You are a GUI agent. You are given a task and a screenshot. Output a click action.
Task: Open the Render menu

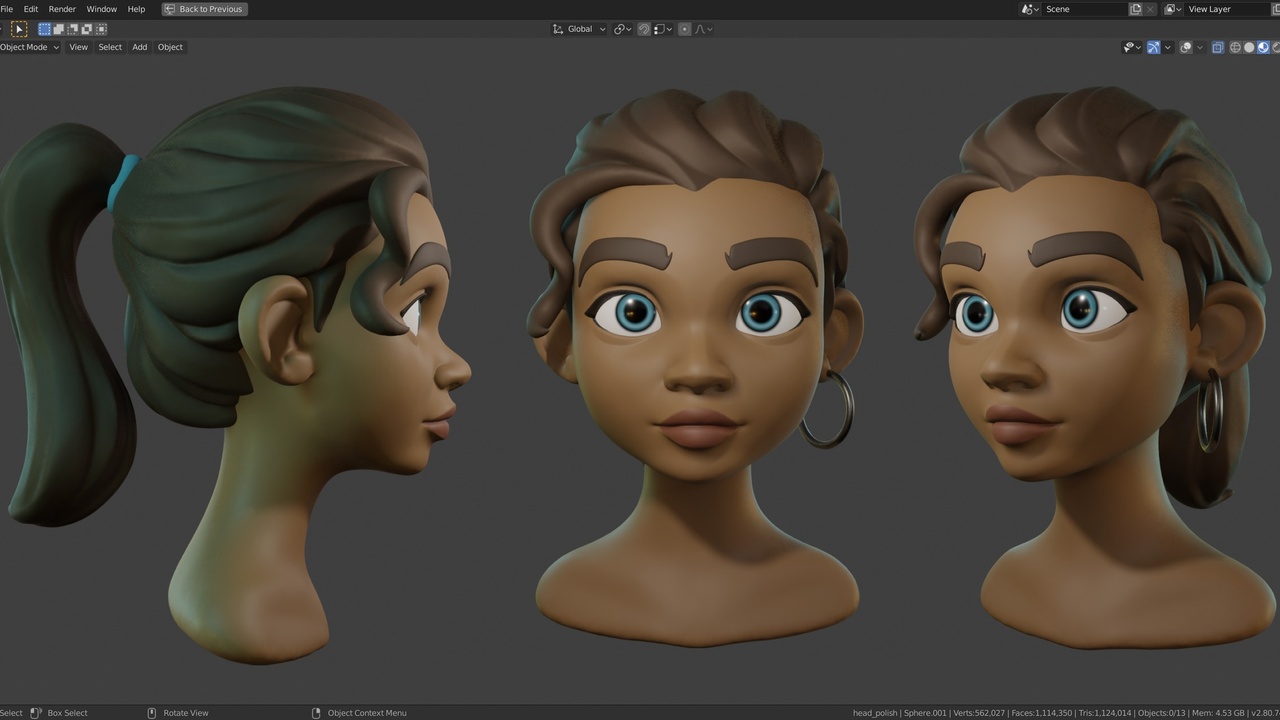point(62,9)
